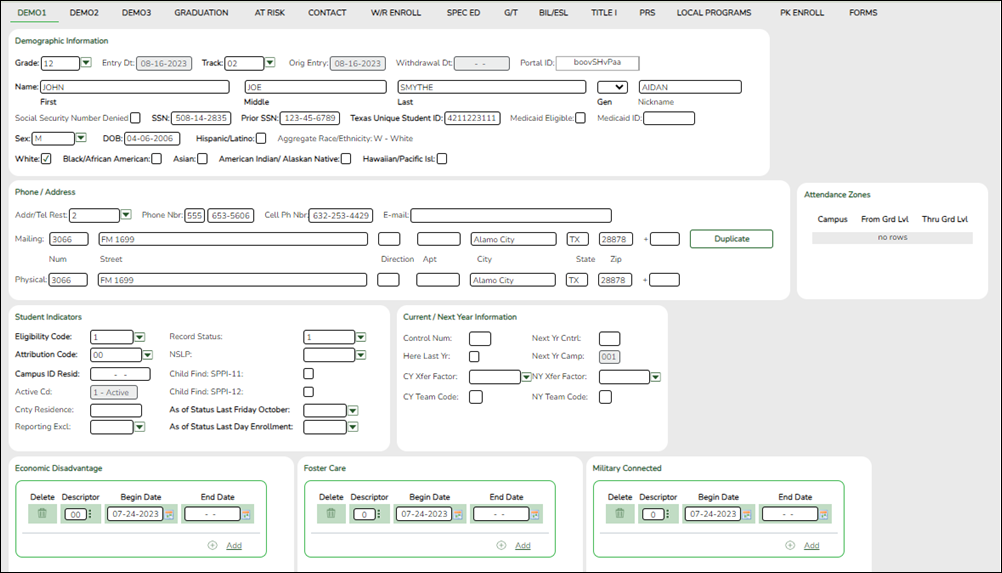This screenshot has width=1002, height=573.
Task: Open Economic Disadvantage Descriptor lookup ellipsis
Action: [x=90, y=514]
